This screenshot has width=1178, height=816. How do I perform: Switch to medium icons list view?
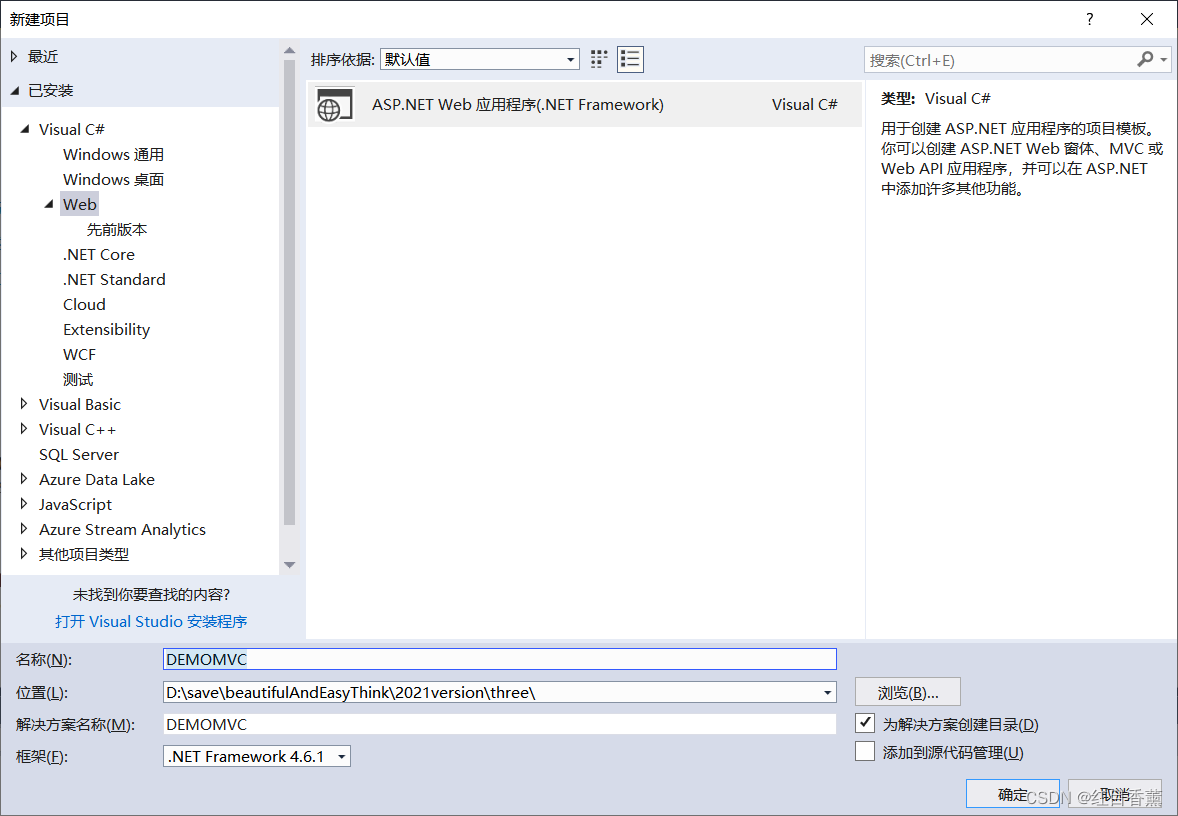pos(630,59)
